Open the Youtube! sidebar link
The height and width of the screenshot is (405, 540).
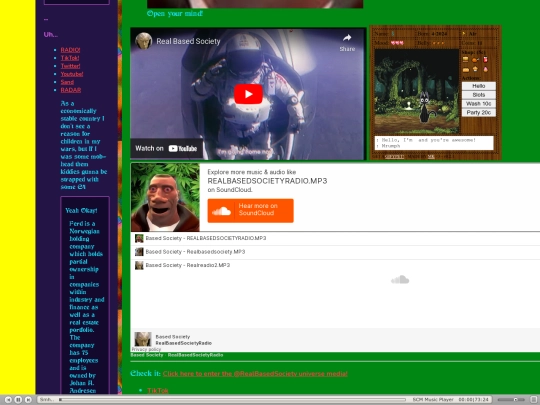point(72,74)
